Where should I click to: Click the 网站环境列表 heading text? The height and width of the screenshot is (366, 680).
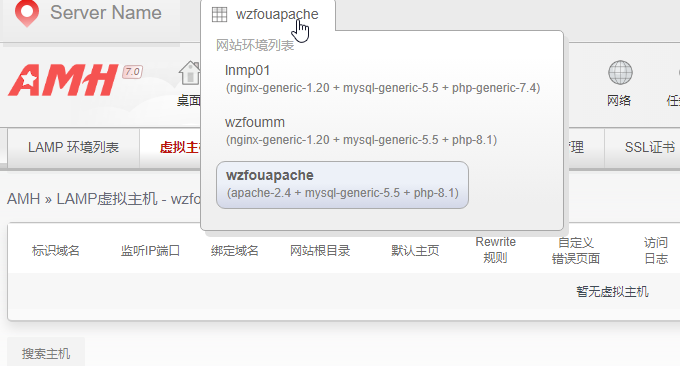coord(255,45)
